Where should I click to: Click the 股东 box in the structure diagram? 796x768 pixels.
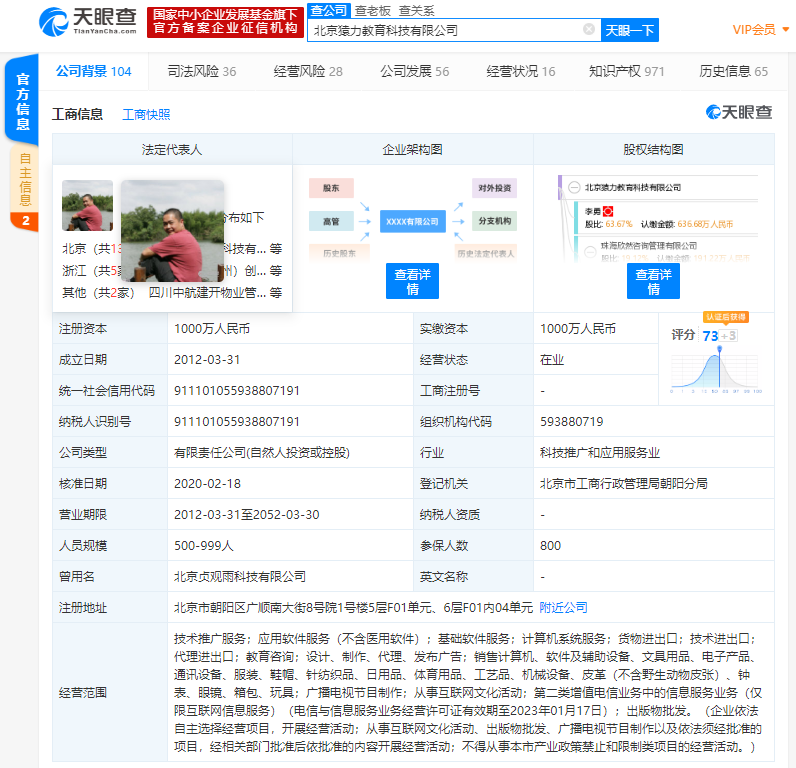(331, 188)
